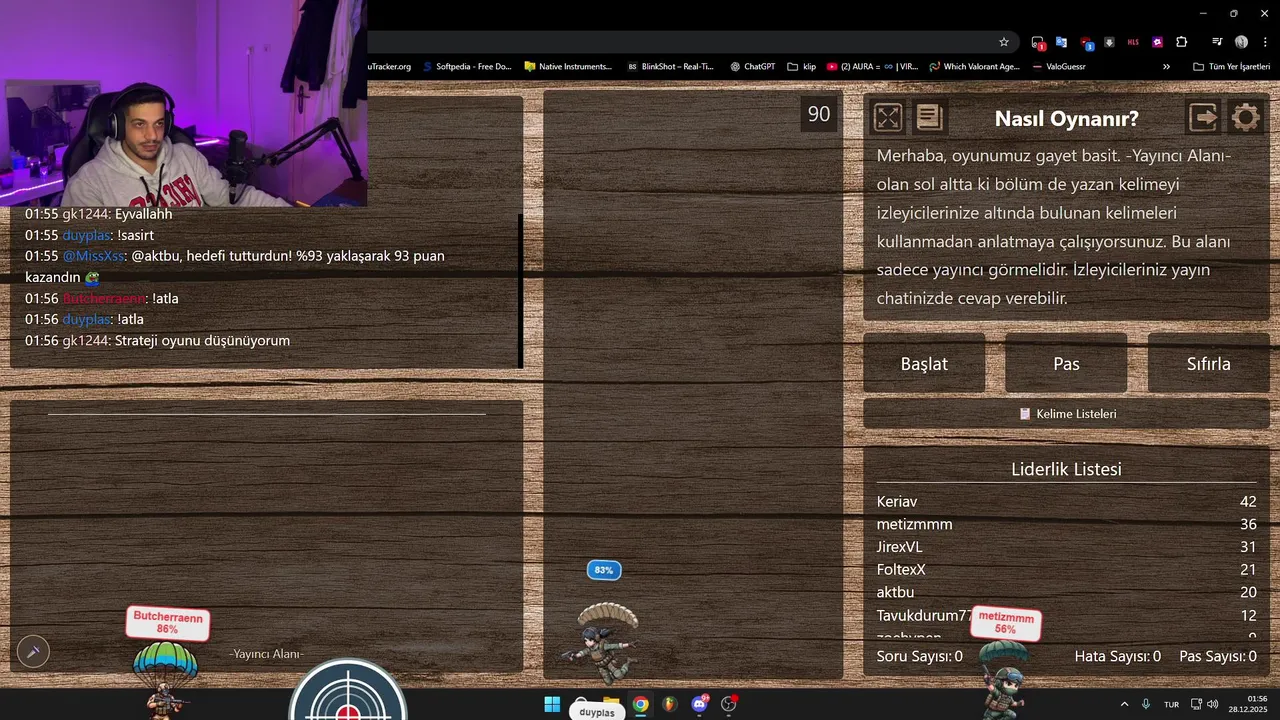The image size is (1280, 720).
Task: Click the Google Translate extension icon
Action: point(1061,42)
